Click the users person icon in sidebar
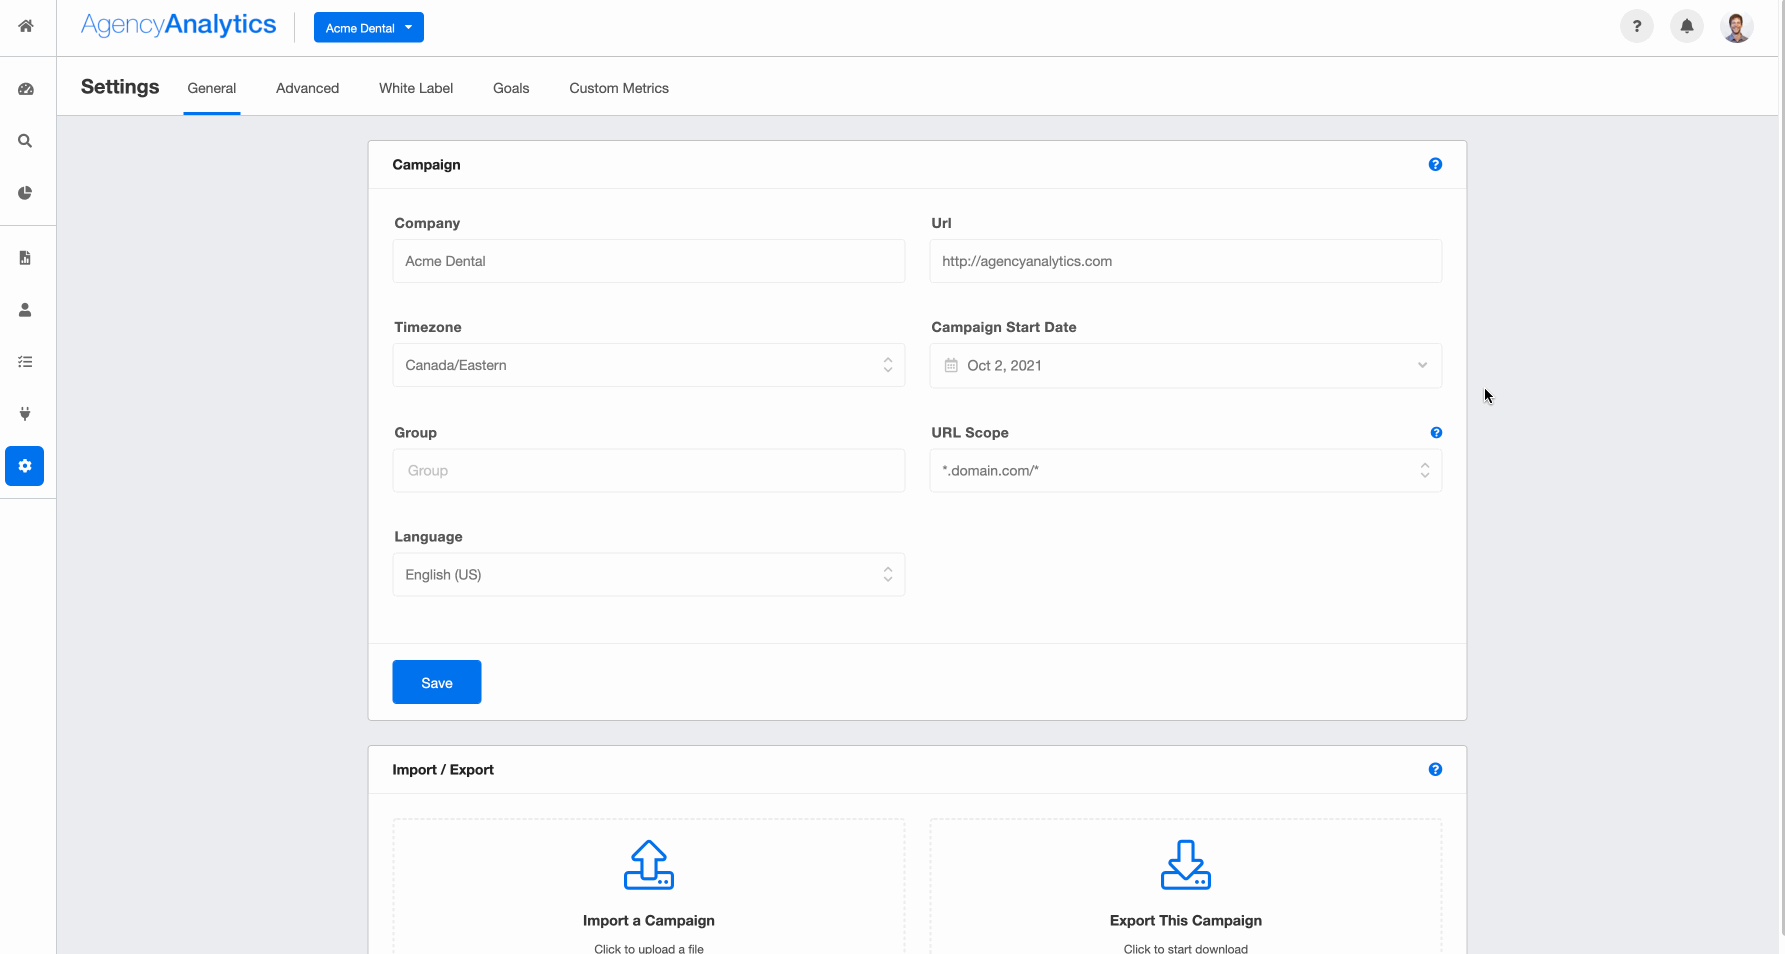1785x954 pixels. point(26,310)
